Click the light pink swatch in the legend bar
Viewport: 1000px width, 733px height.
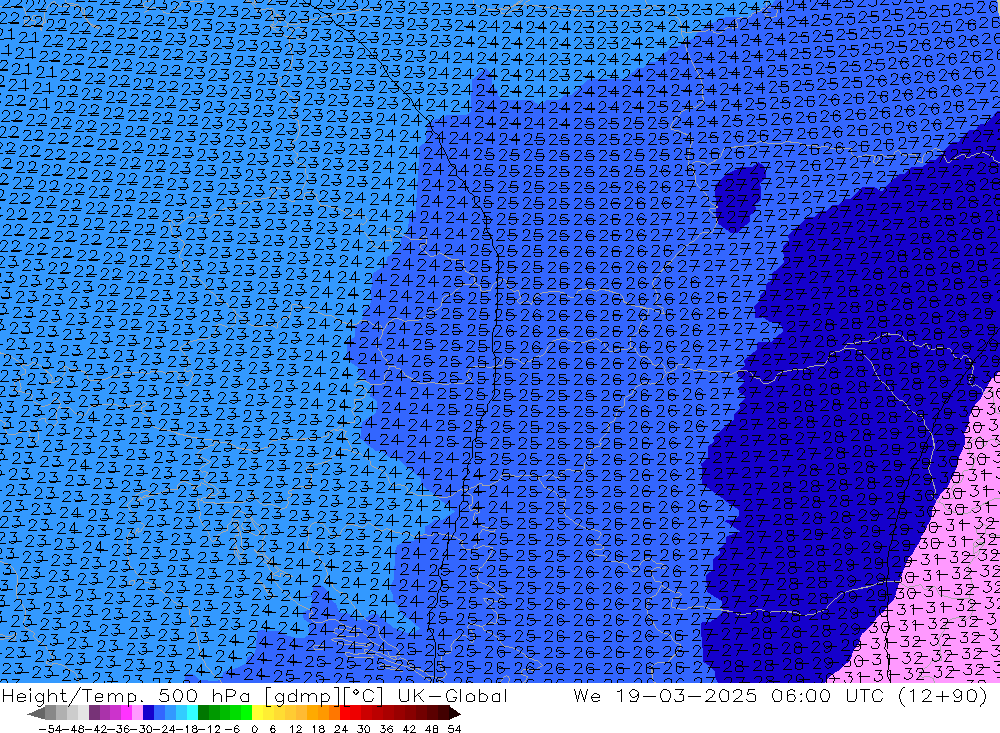tap(137, 713)
